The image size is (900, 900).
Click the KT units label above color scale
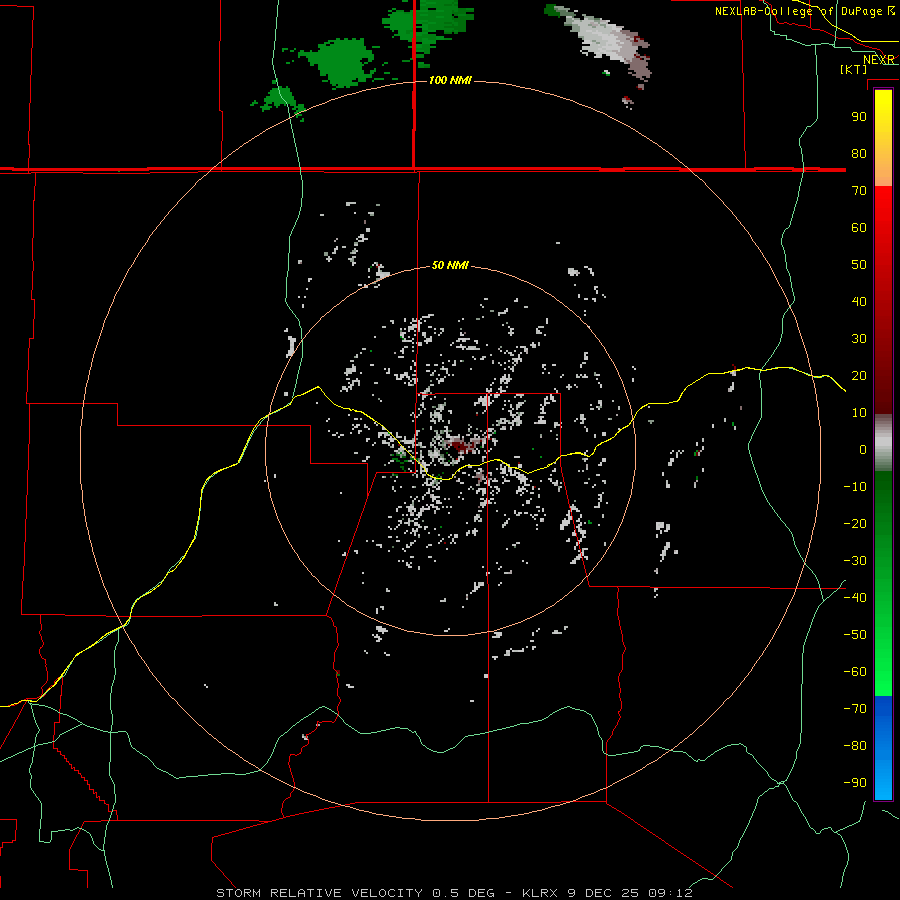click(x=854, y=69)
